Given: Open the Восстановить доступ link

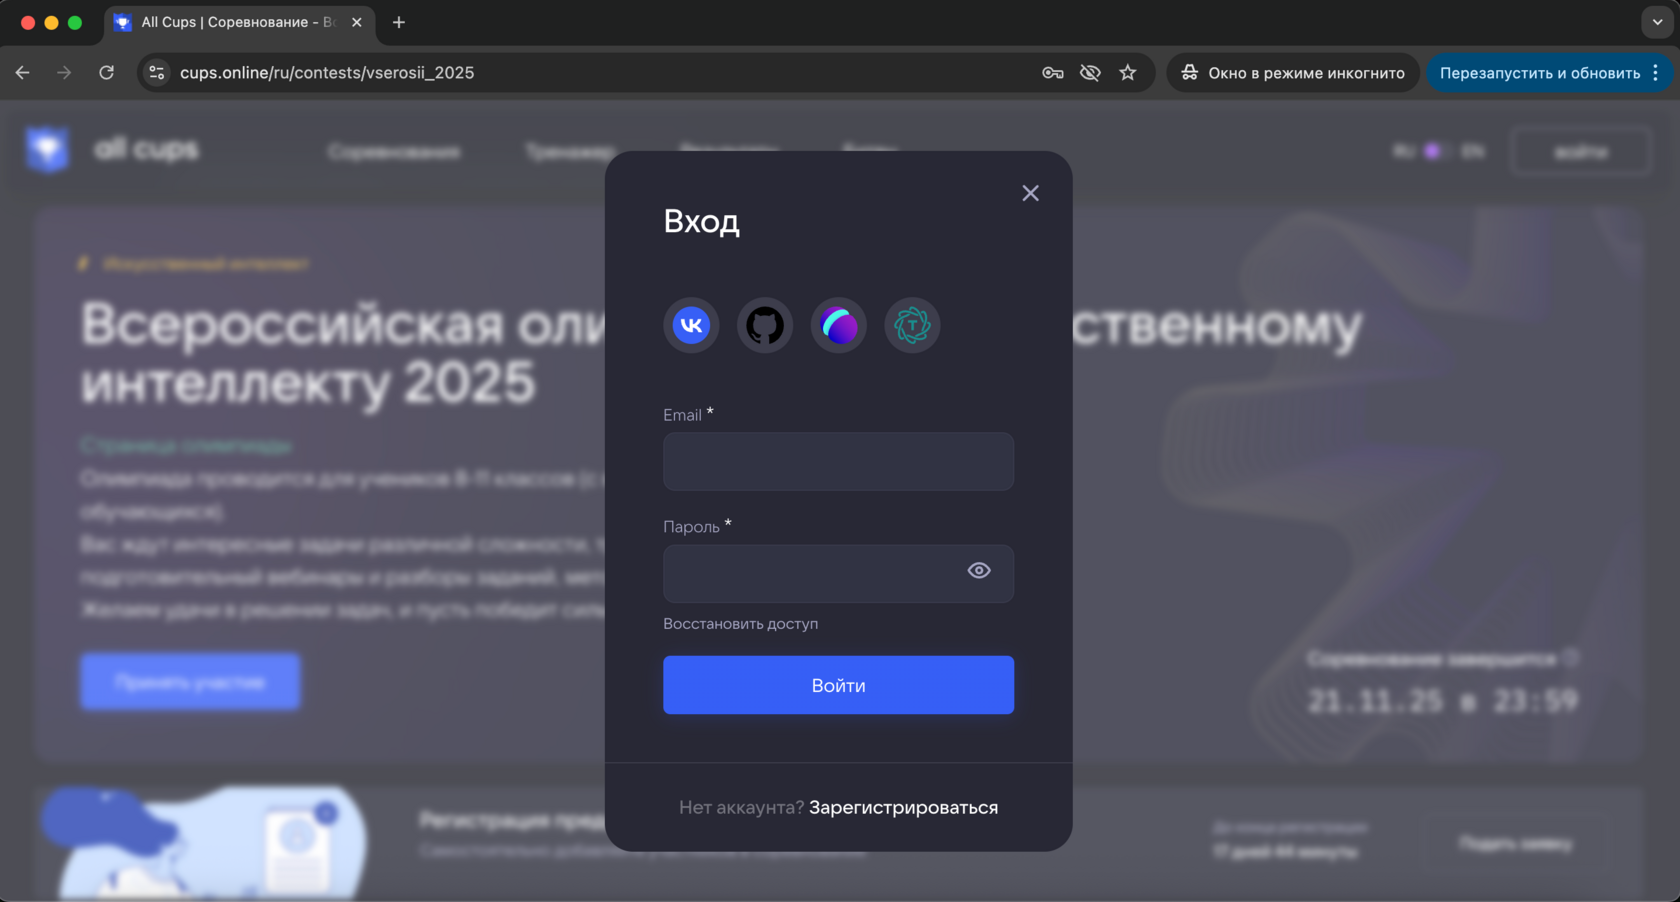Looking at the screenshot, I should (740, 623).
